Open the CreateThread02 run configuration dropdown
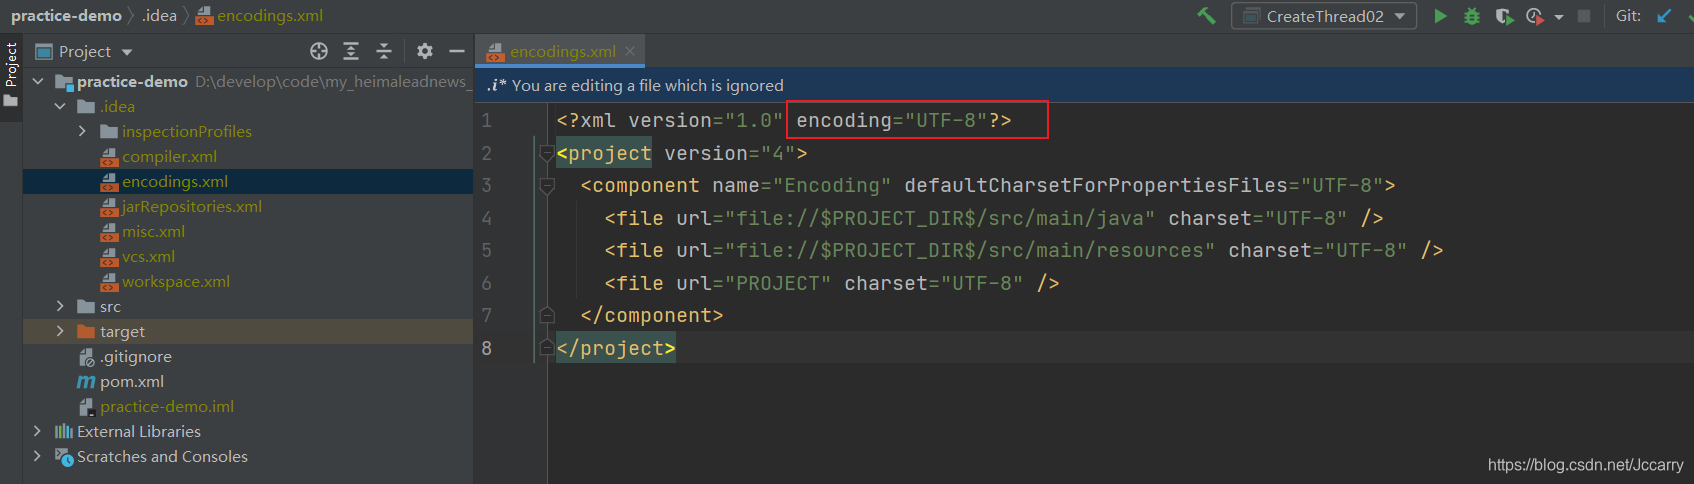Viewport: 1694px width, 484px height. [1324, 16]
